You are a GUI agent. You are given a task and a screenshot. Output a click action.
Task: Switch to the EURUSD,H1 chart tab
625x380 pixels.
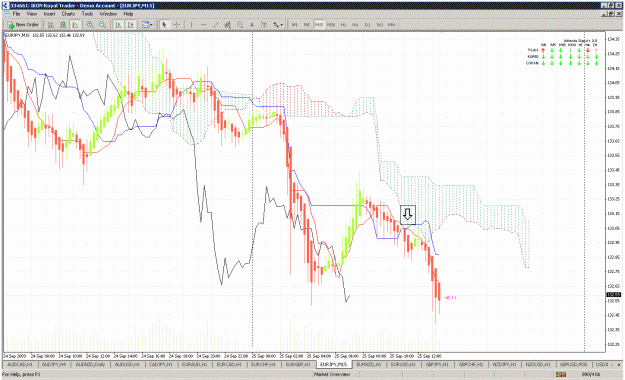point(403,364)
